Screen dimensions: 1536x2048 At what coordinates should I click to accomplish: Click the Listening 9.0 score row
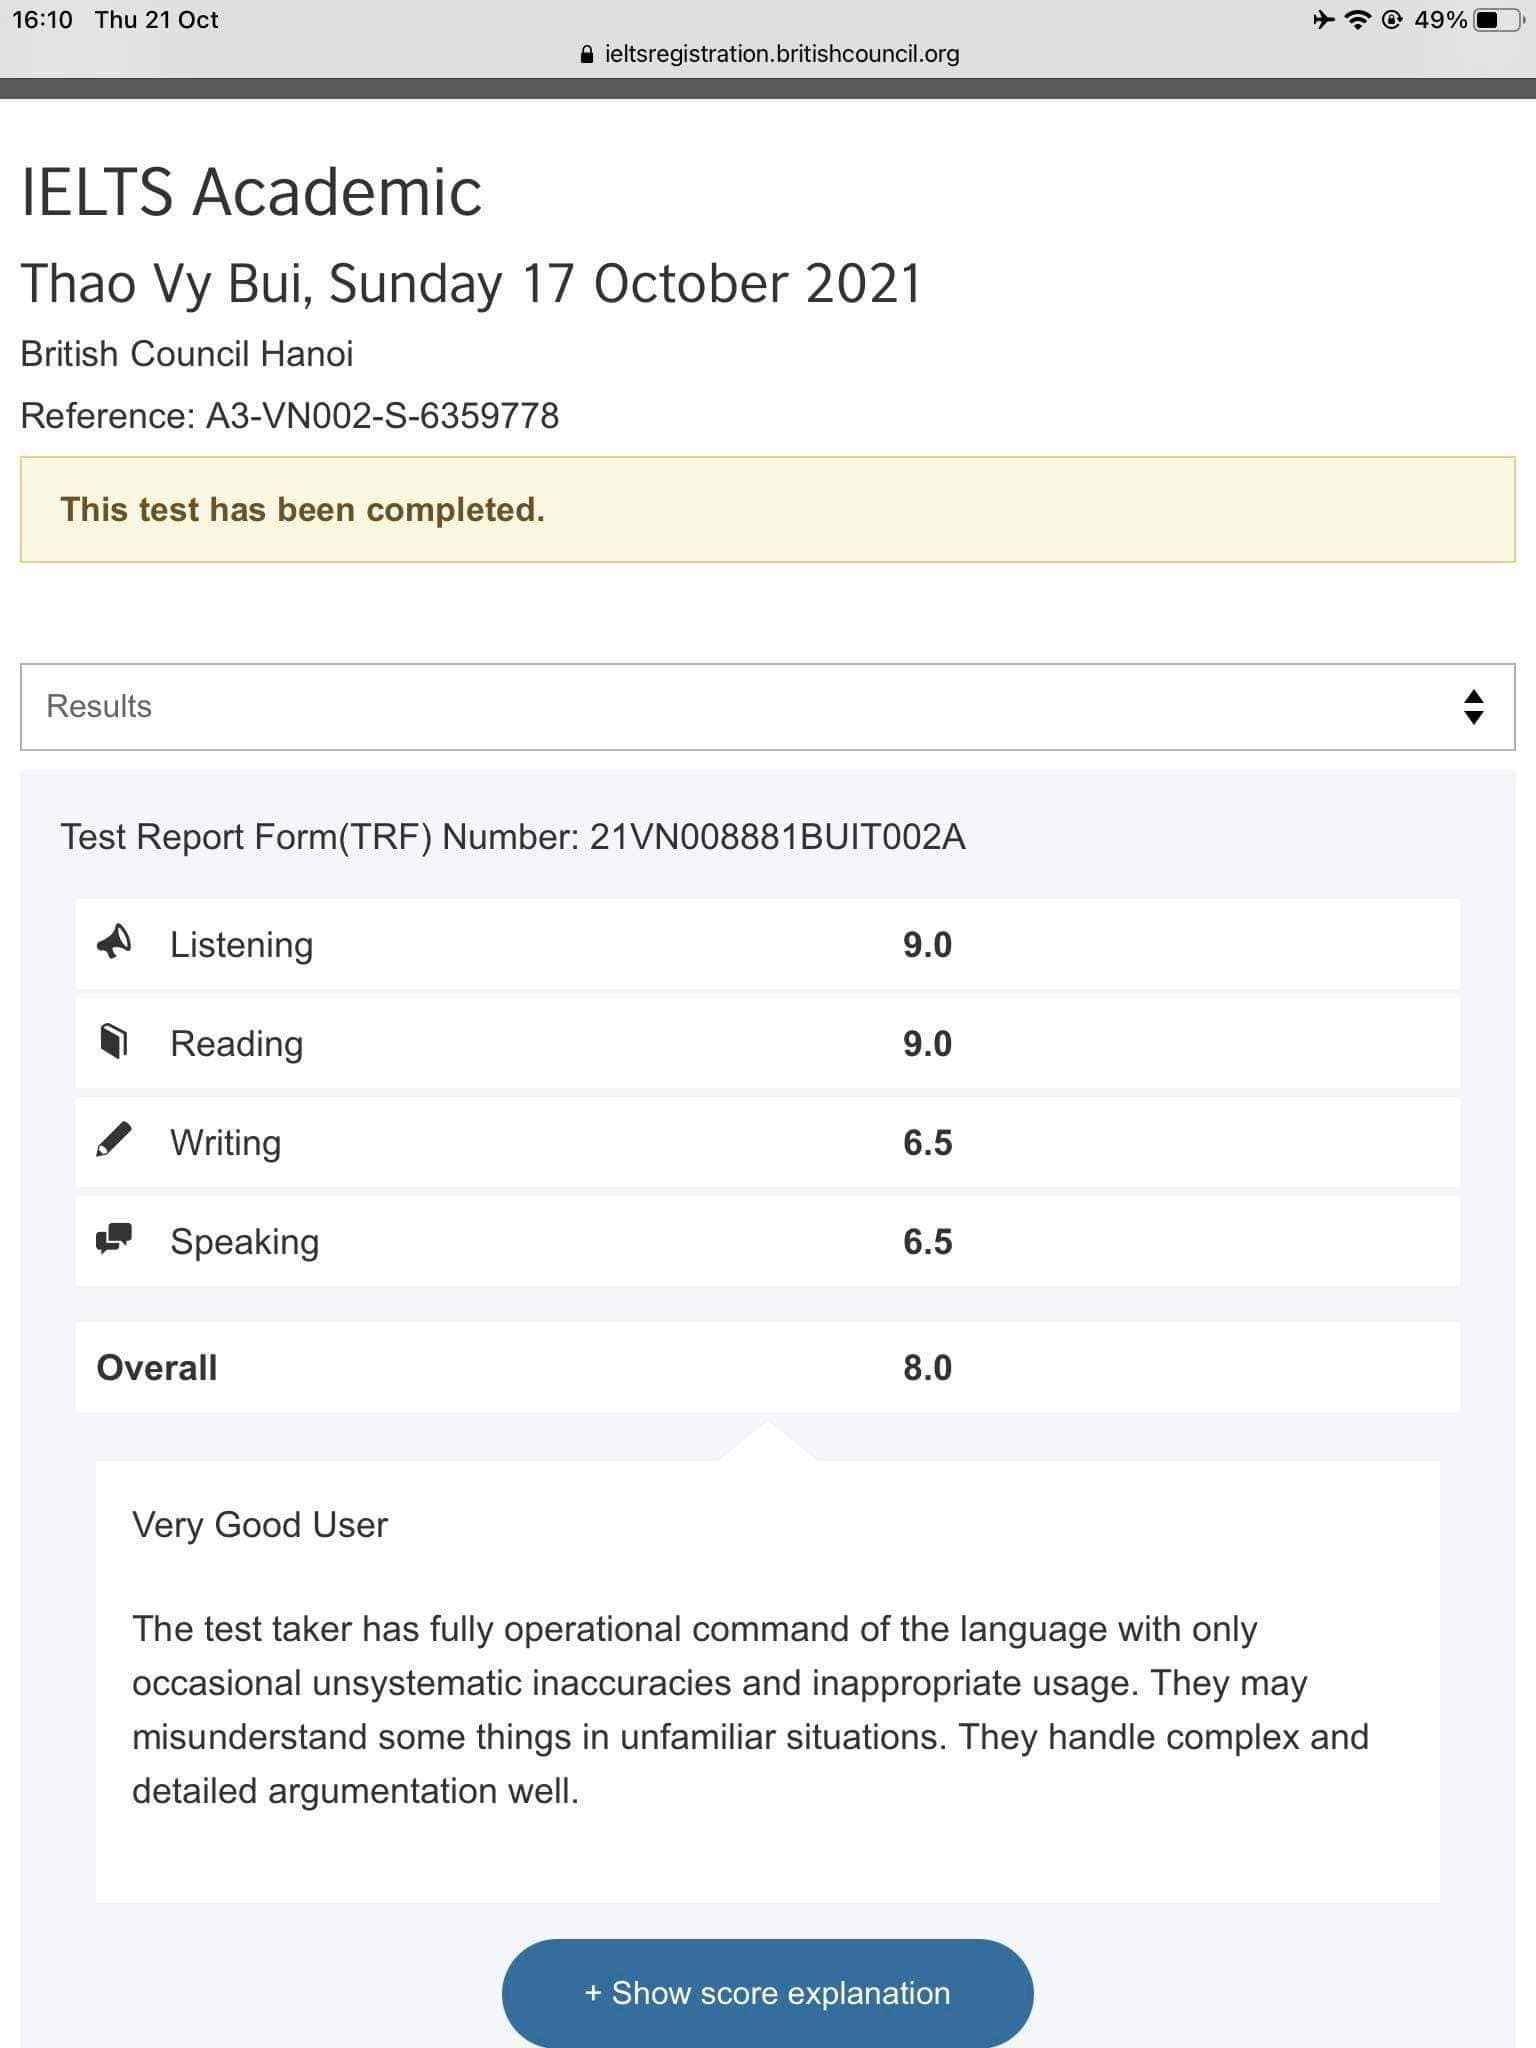767,944
